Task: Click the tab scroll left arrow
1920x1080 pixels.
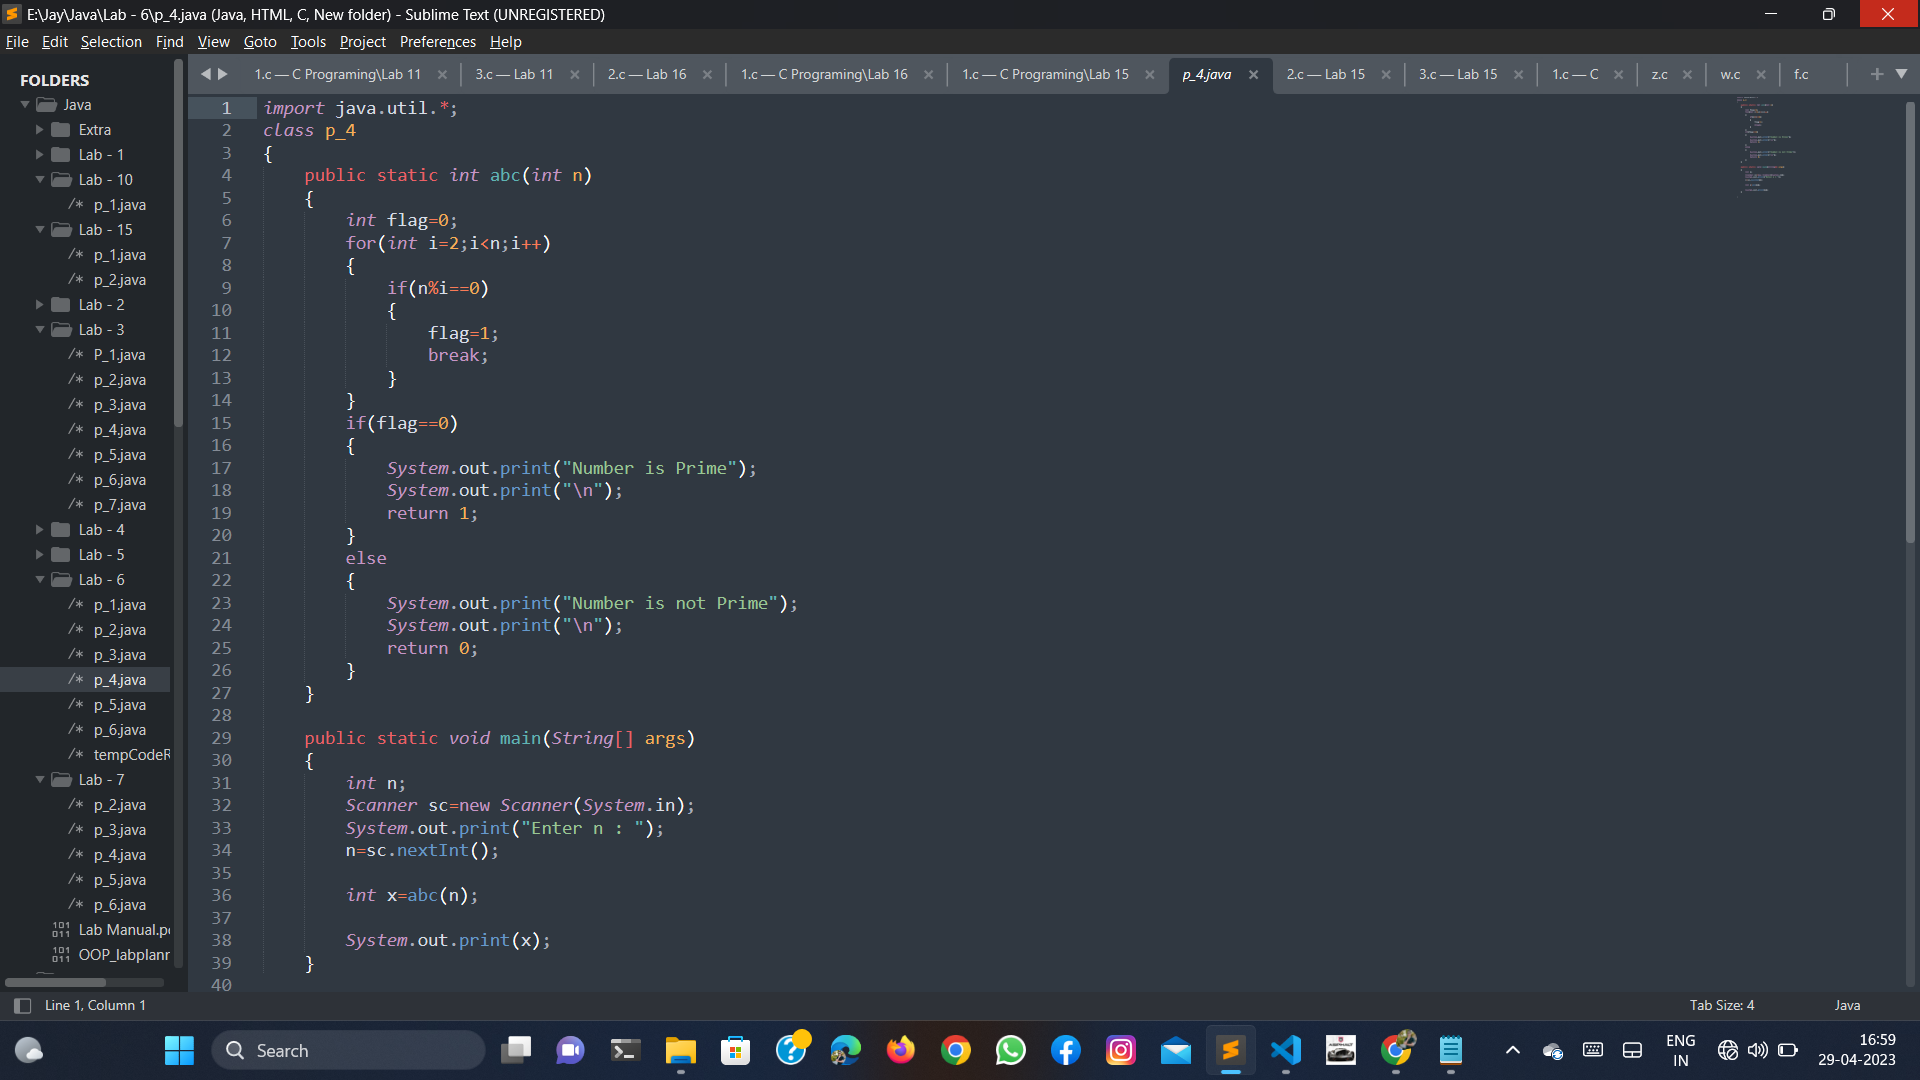Action: point(206,74)
